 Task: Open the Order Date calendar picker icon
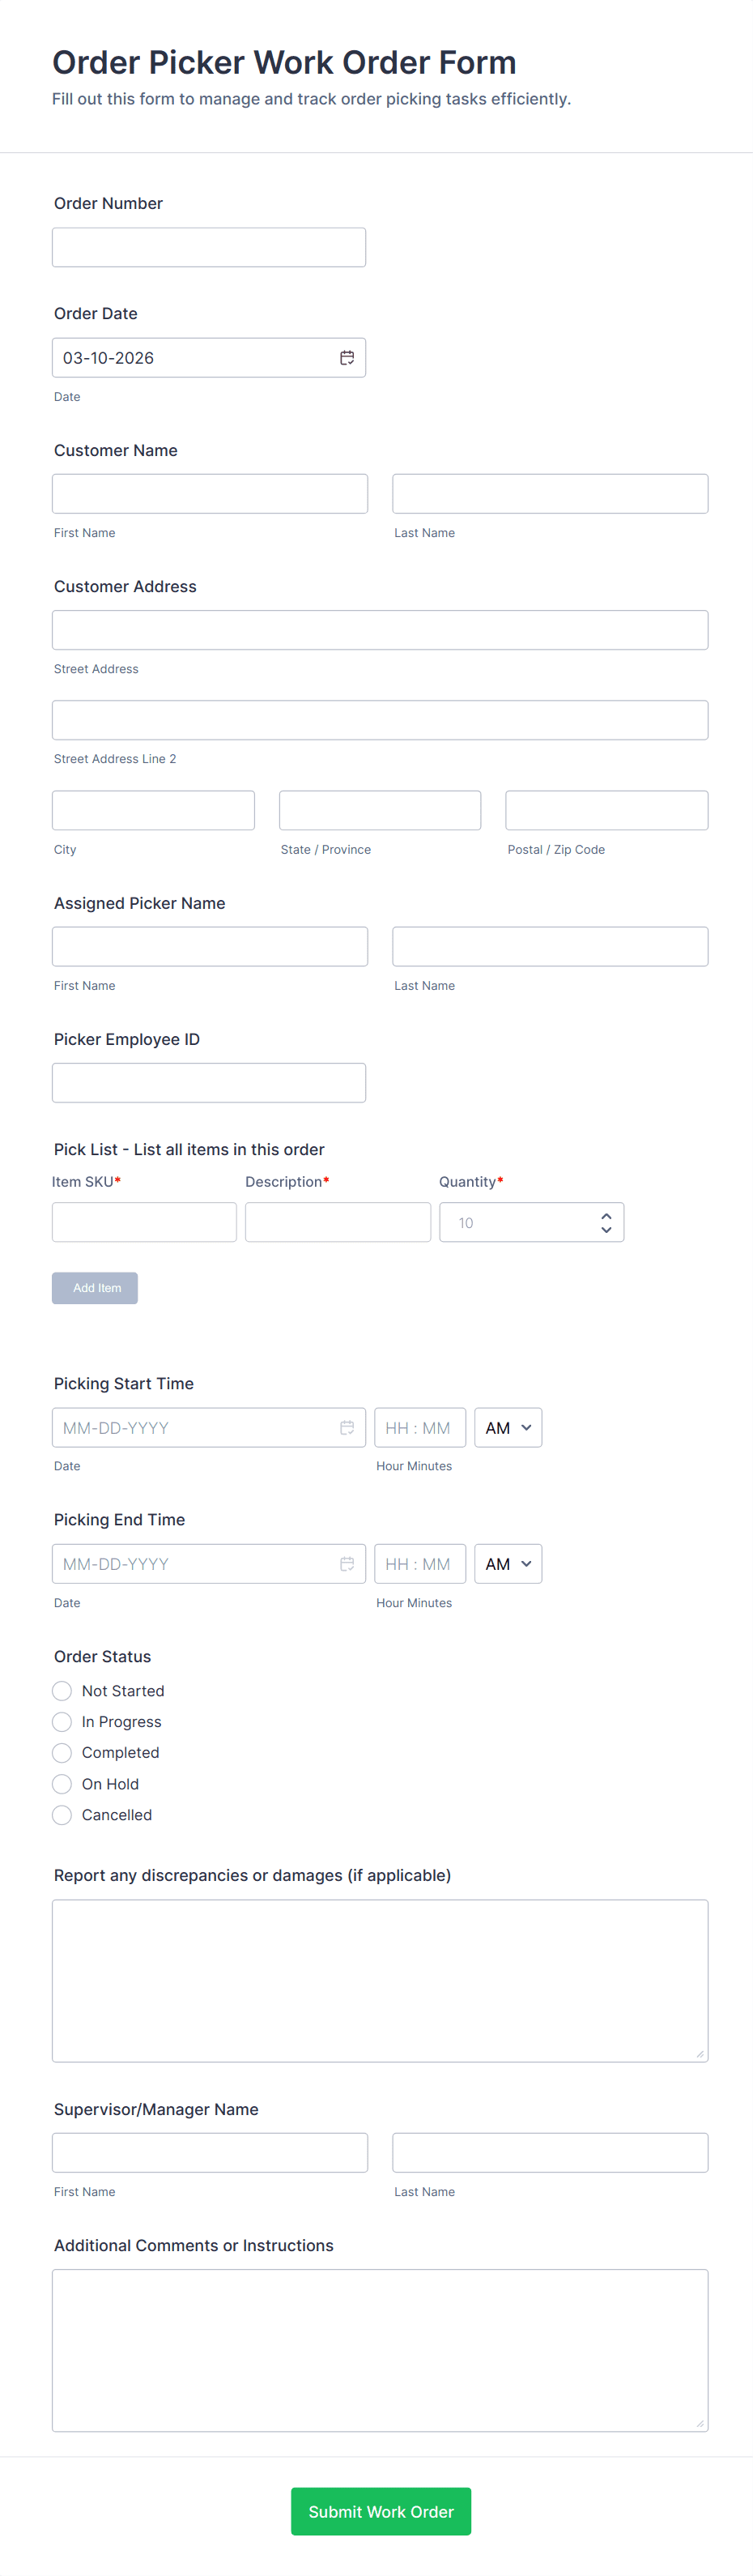347,358
